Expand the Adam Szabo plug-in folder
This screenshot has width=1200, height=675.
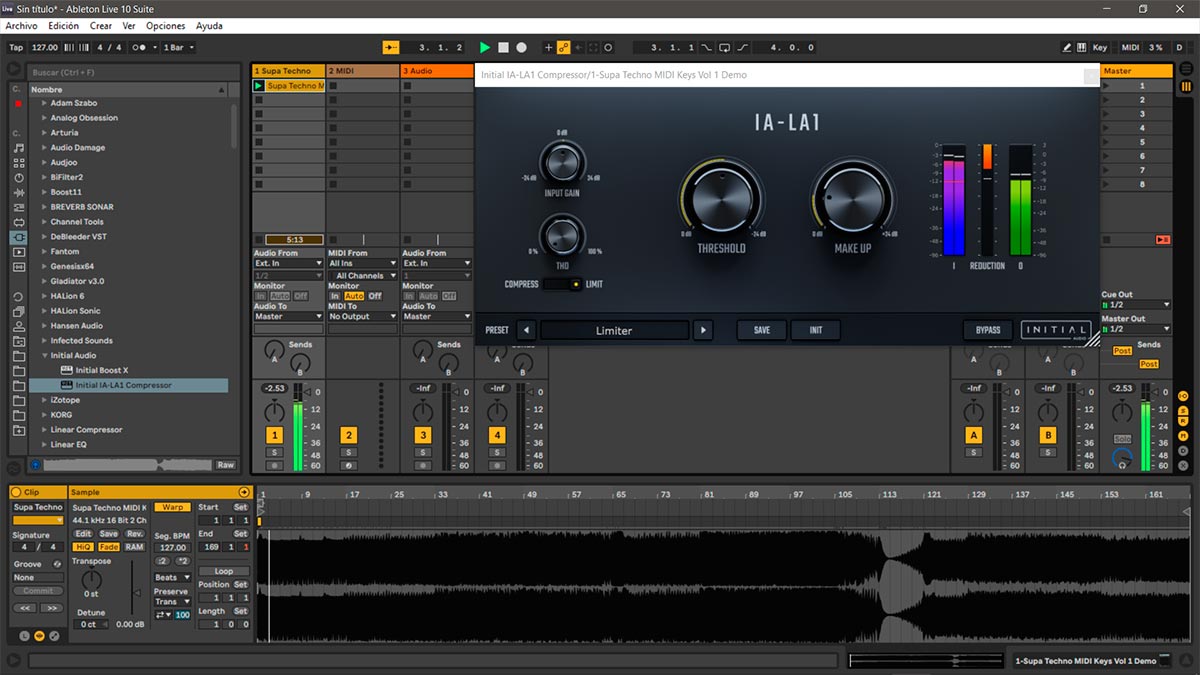click(44, 103)
